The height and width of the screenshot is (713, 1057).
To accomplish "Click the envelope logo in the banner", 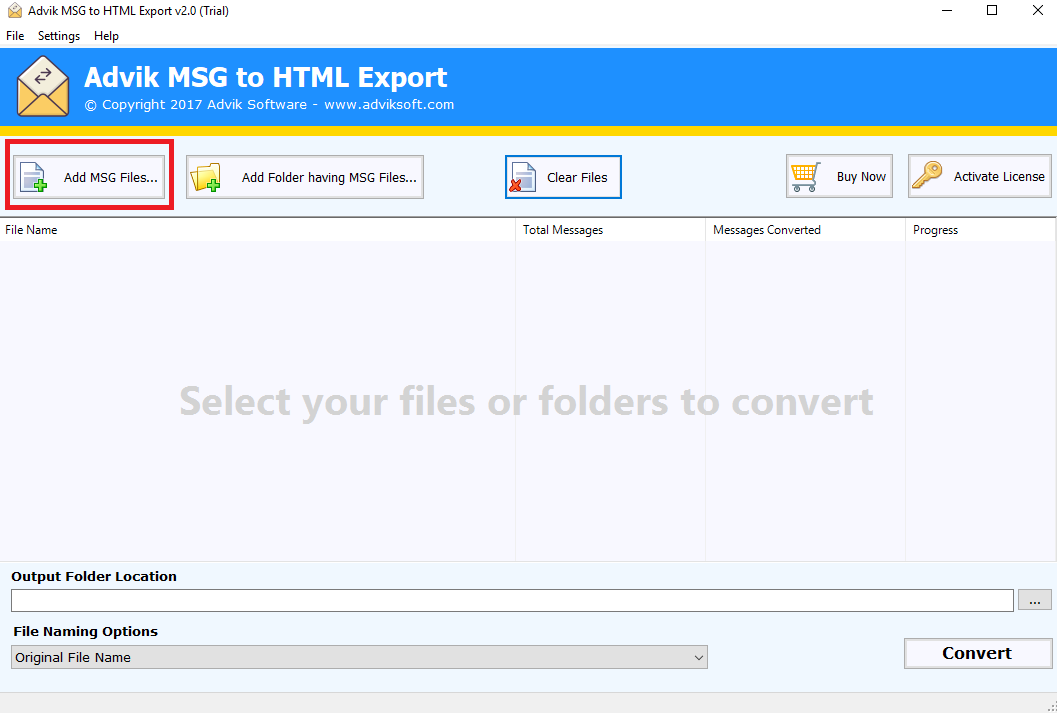I will pos(43,87).
